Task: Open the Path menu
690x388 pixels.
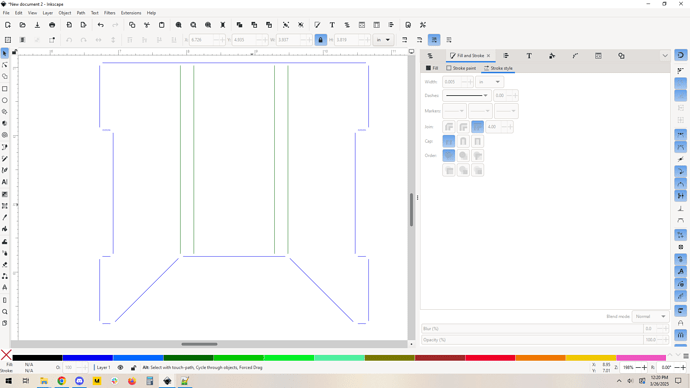Action: [81, 13]
